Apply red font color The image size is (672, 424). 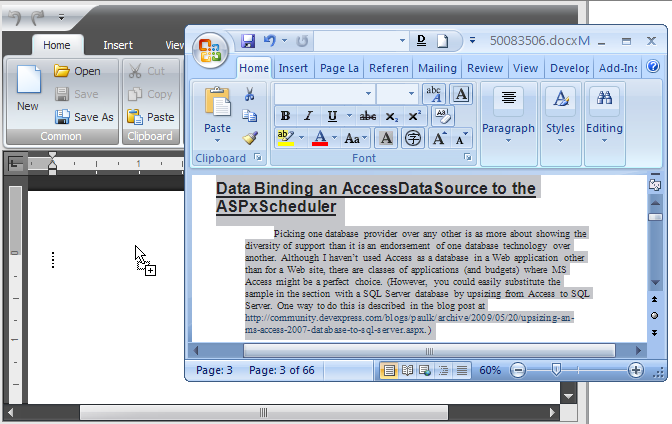pyautogui.click(x=320, y=138)
